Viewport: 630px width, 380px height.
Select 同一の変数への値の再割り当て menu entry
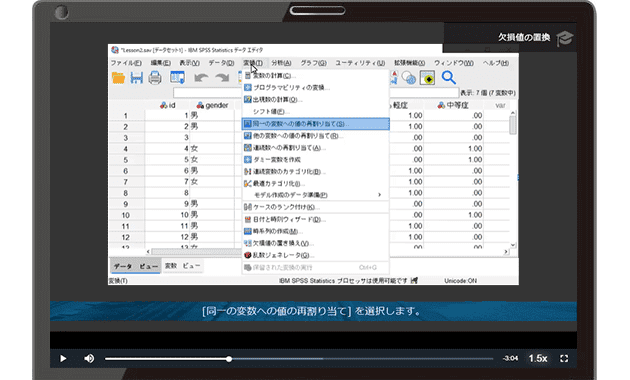pos(315,124)
